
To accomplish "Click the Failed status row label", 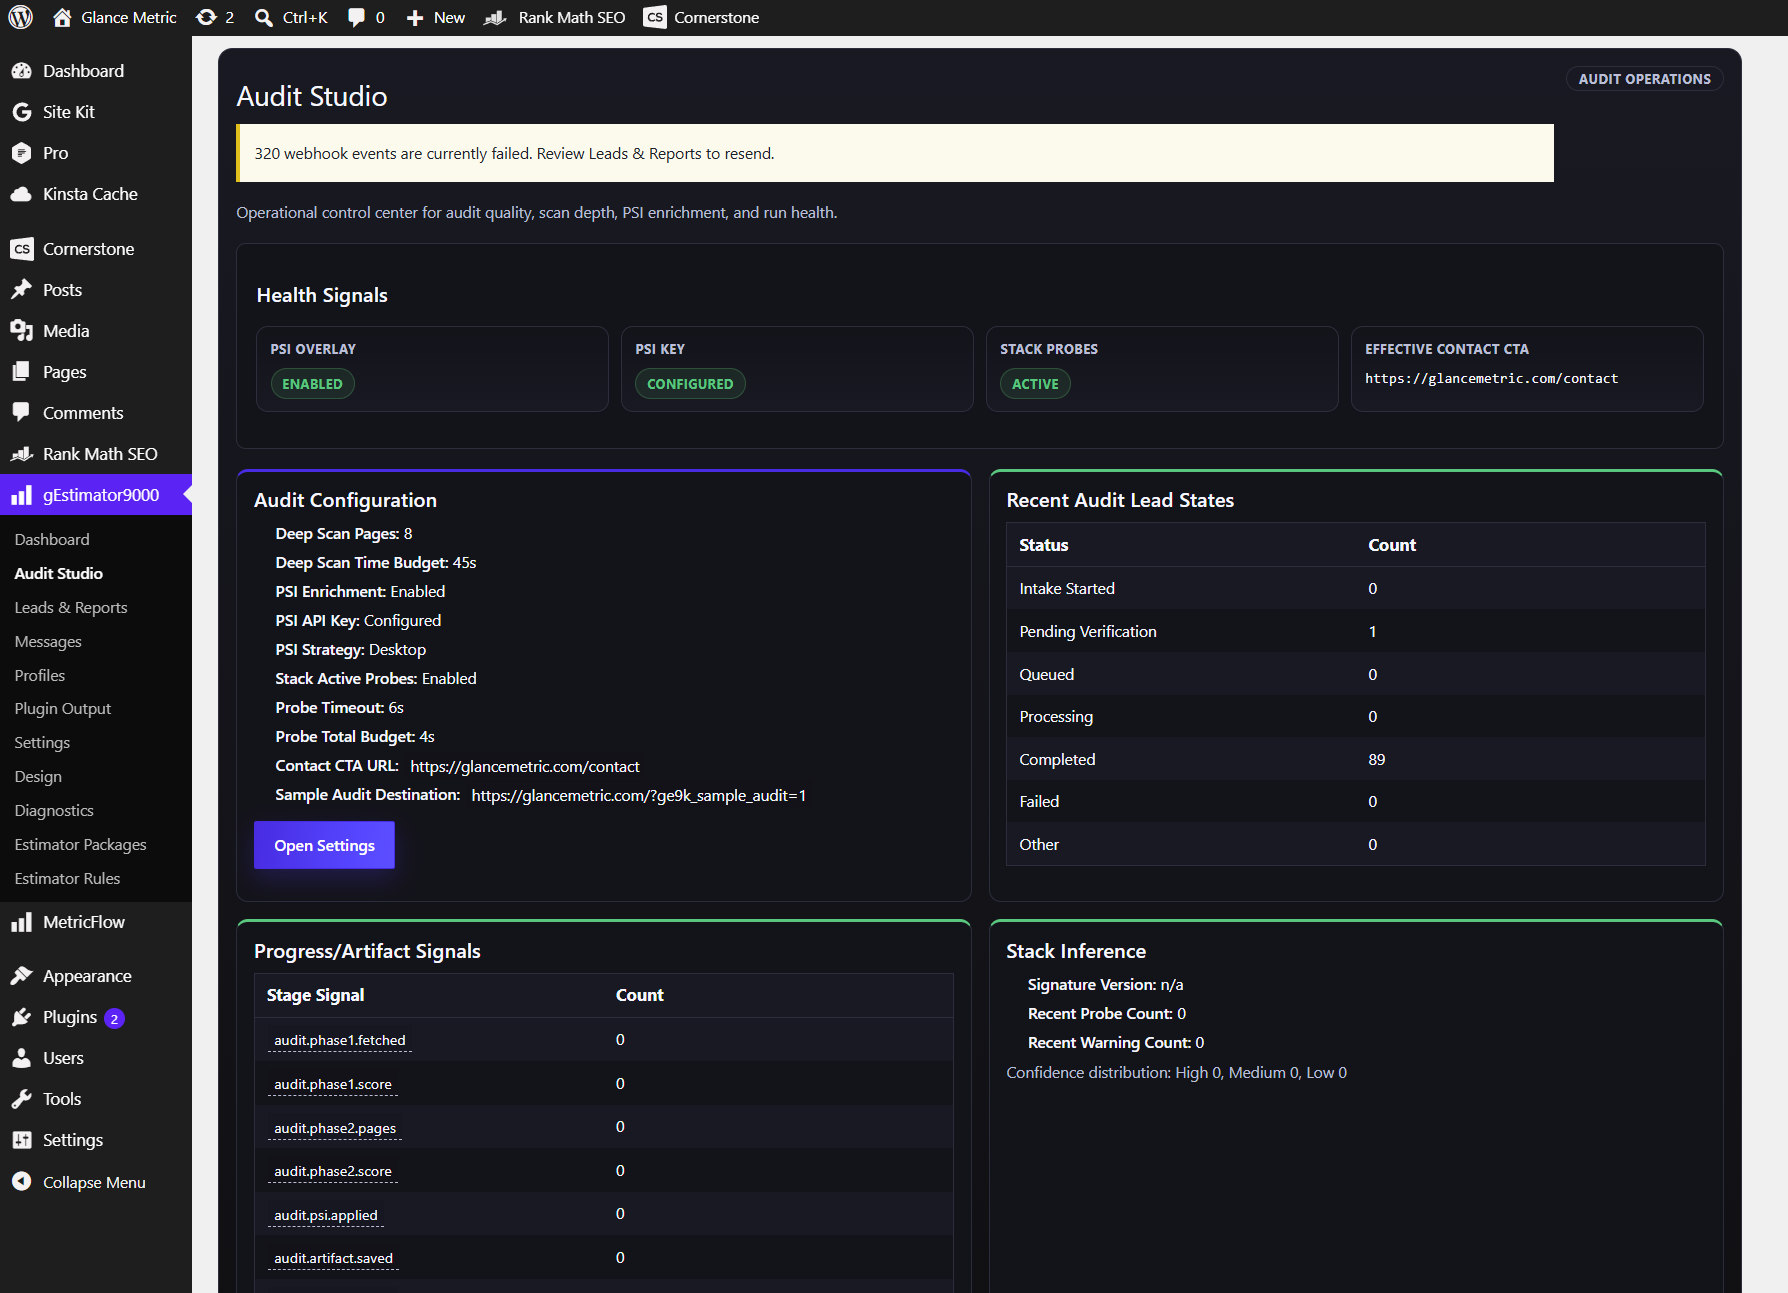I will [x=1039, y=802].
